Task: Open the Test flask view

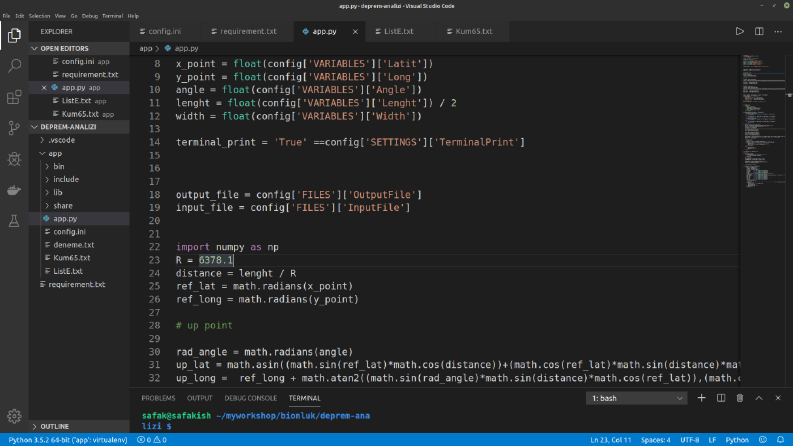Action: tap(14, 221)
